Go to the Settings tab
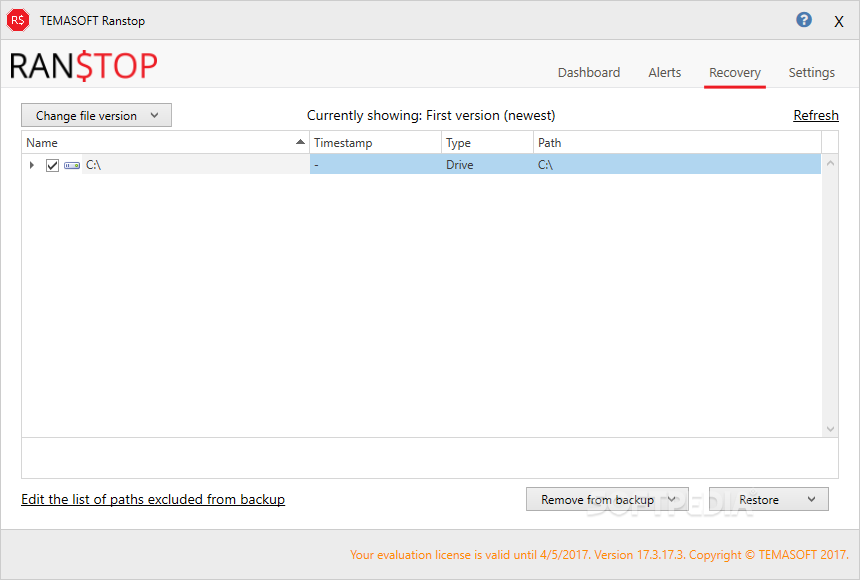The width and height of the screenshot is (860, 580). click(812, 72)
